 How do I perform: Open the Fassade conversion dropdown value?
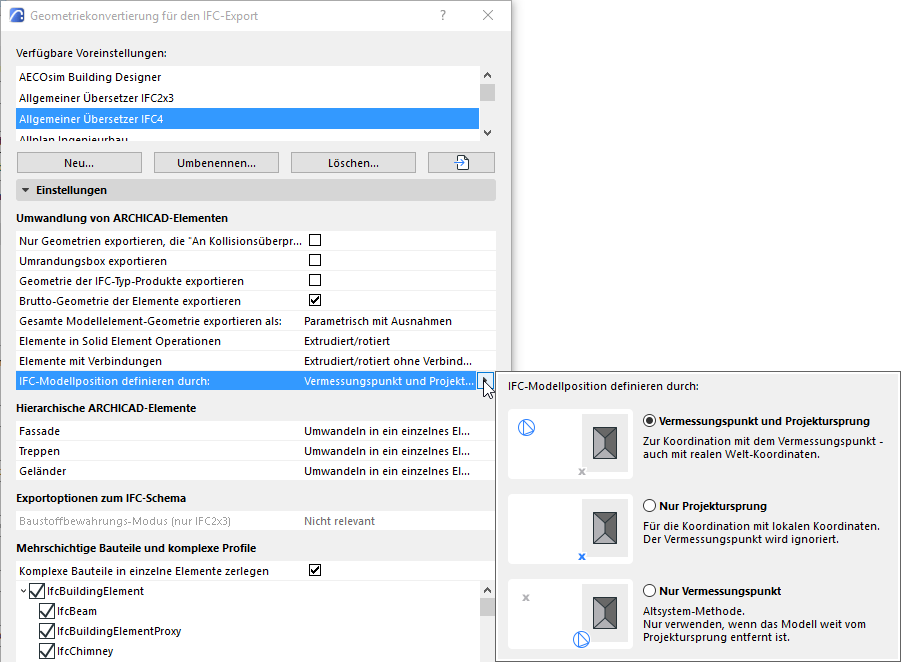tap(387, 431)
